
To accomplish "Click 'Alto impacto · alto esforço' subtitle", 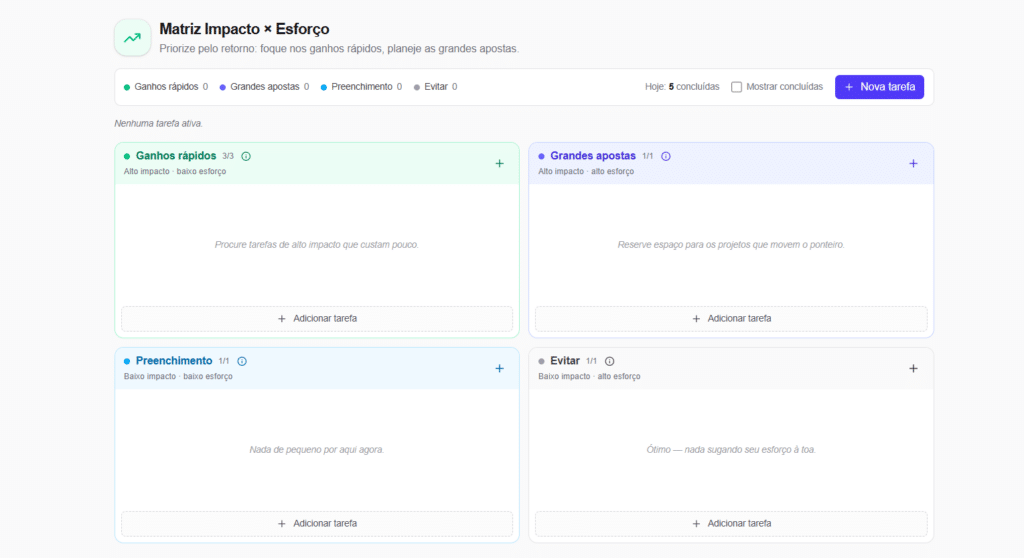I will coord(586,171).
